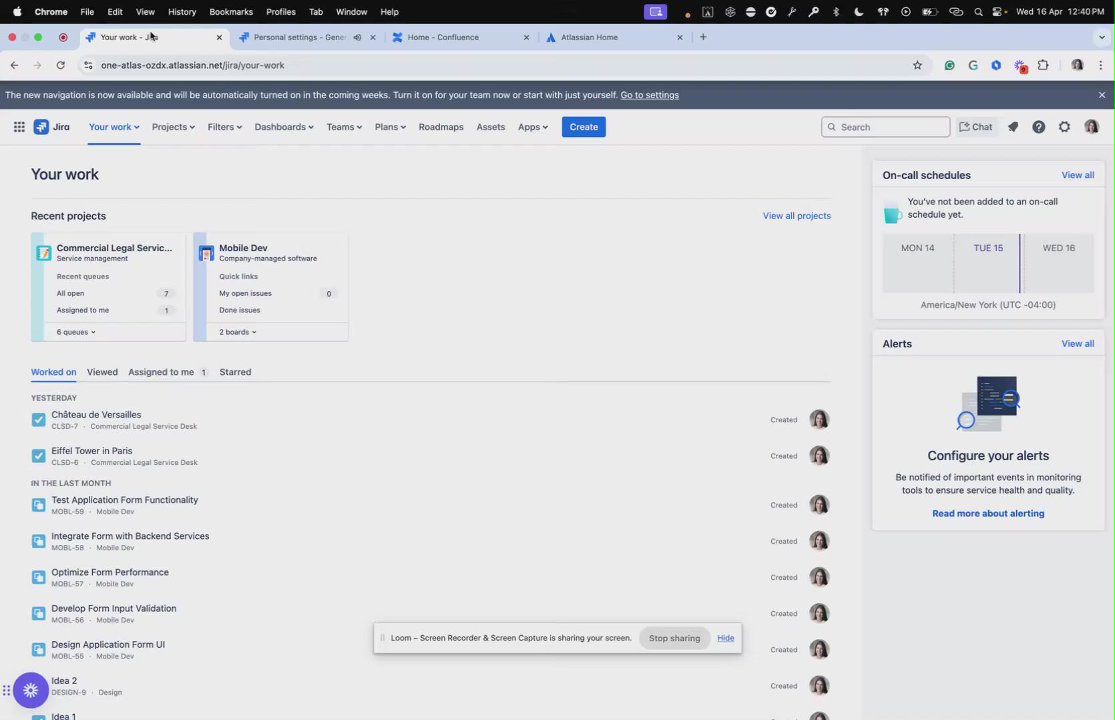The height and width of the screenshot is (720, 1115).
Task: Click the Mobile Dev project icon
Action: (x=206, y=252)
